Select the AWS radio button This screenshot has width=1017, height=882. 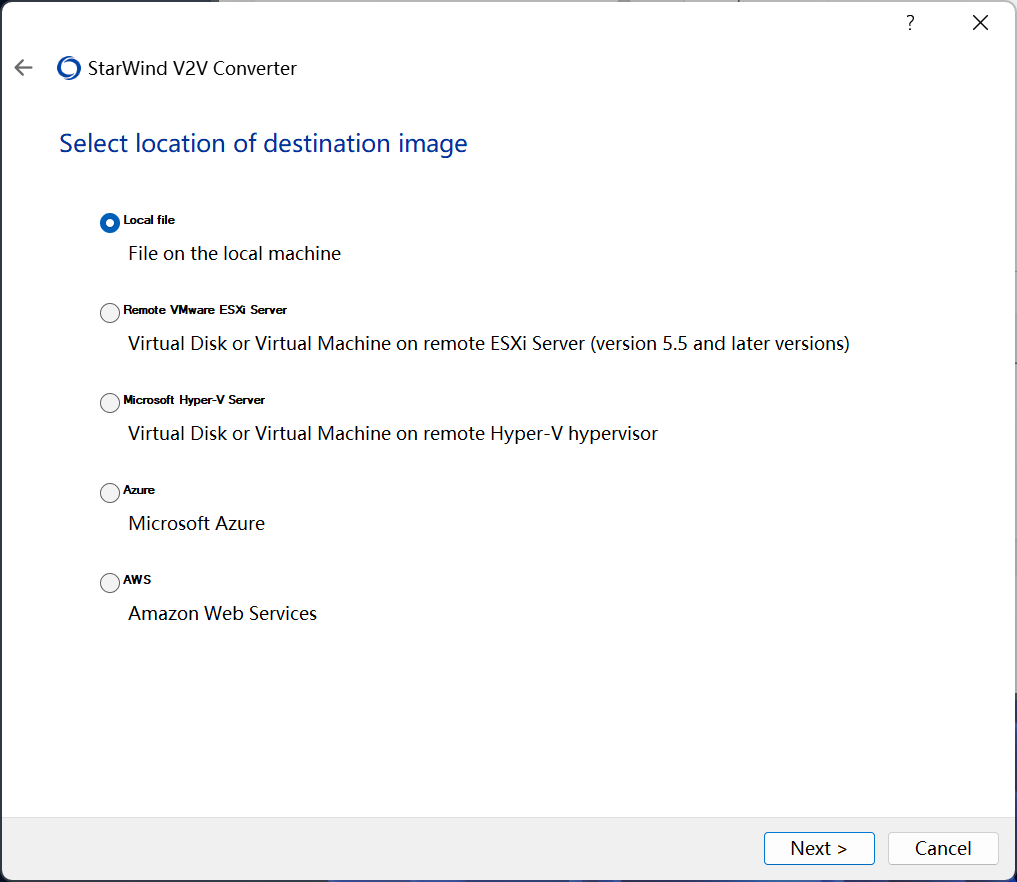coord(110,583)
